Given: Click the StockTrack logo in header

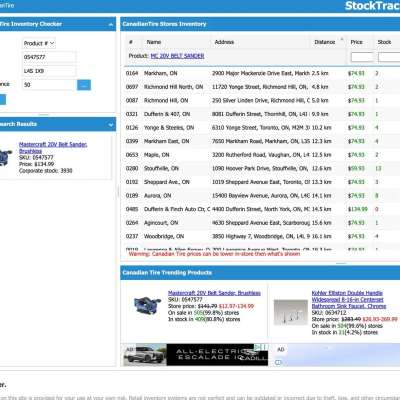Looking at the screenshot, I should [x=372, y=6].
